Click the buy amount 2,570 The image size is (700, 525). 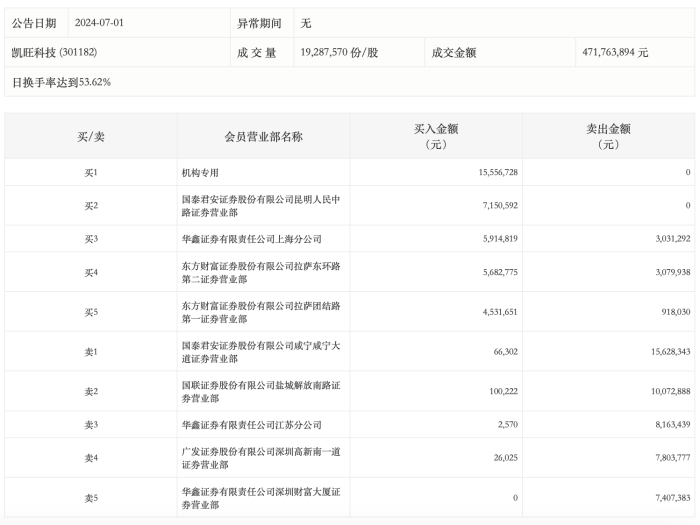[x=508, y=424]
